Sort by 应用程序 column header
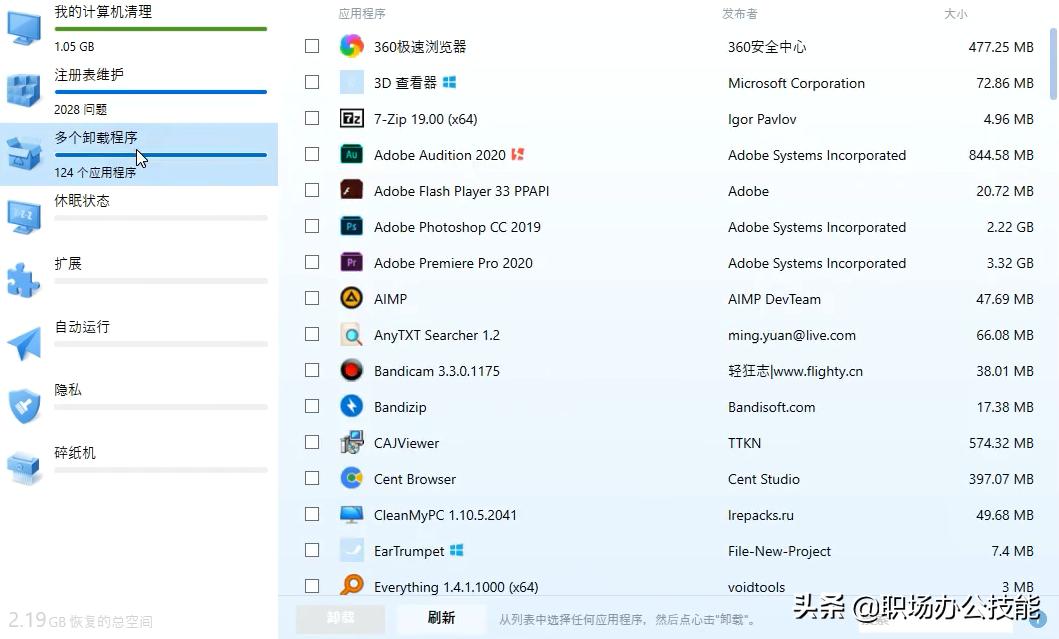The width and height of the screenshot is (1059, 639). [x=362, y=14]
